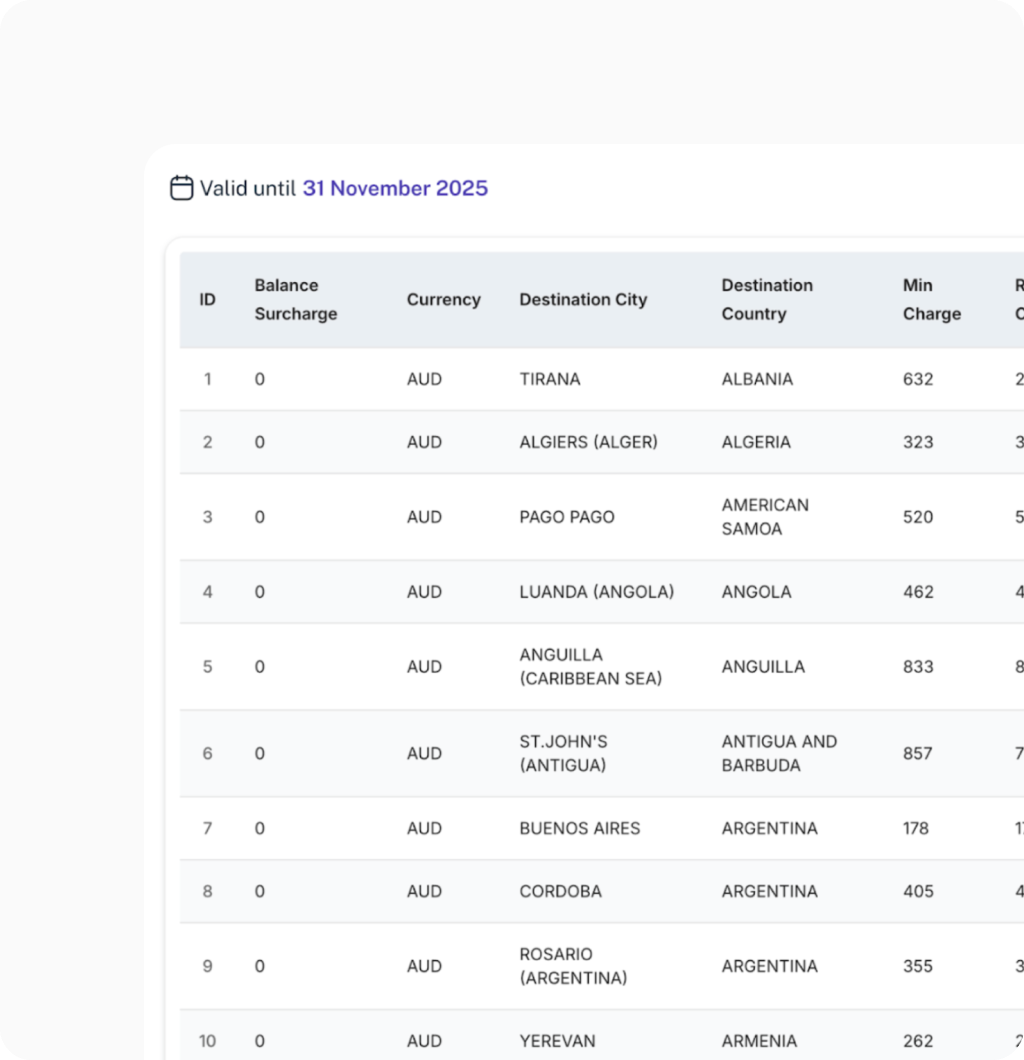Select the TIRANA destination city cell
The height and width of the screenshot is (1060, 1024).
pyautogui.click(x=550, y=379)
